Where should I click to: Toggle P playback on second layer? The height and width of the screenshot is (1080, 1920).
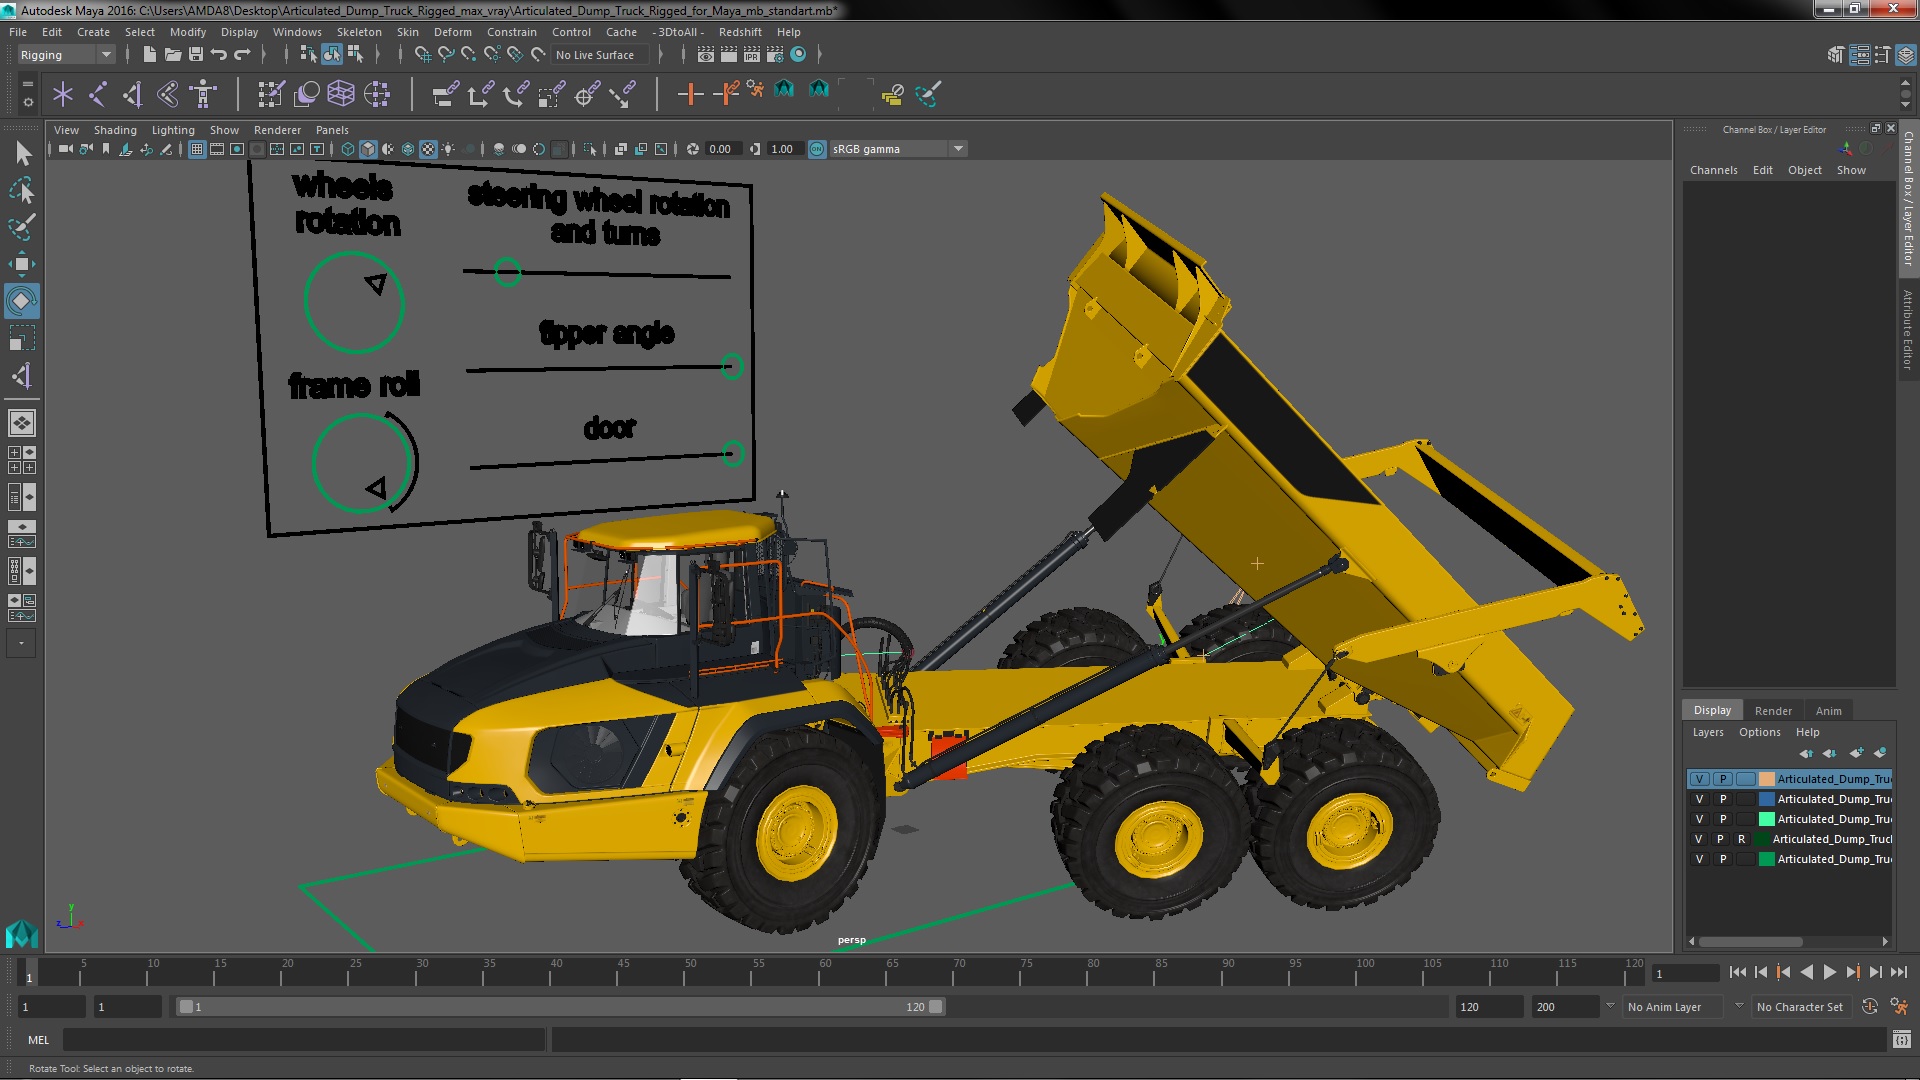1722,799
